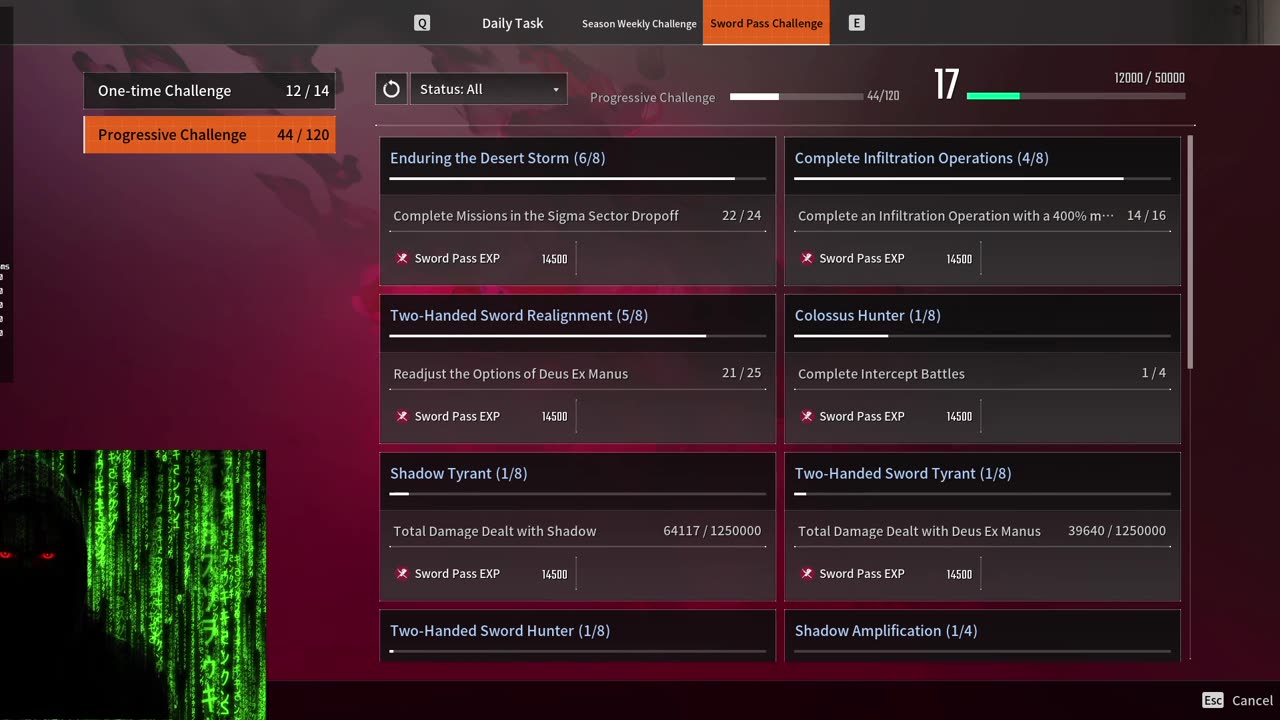Click the Esc key icon beside Cancel
Viewport: 1280px width, 720px height.
point(1213,700)
